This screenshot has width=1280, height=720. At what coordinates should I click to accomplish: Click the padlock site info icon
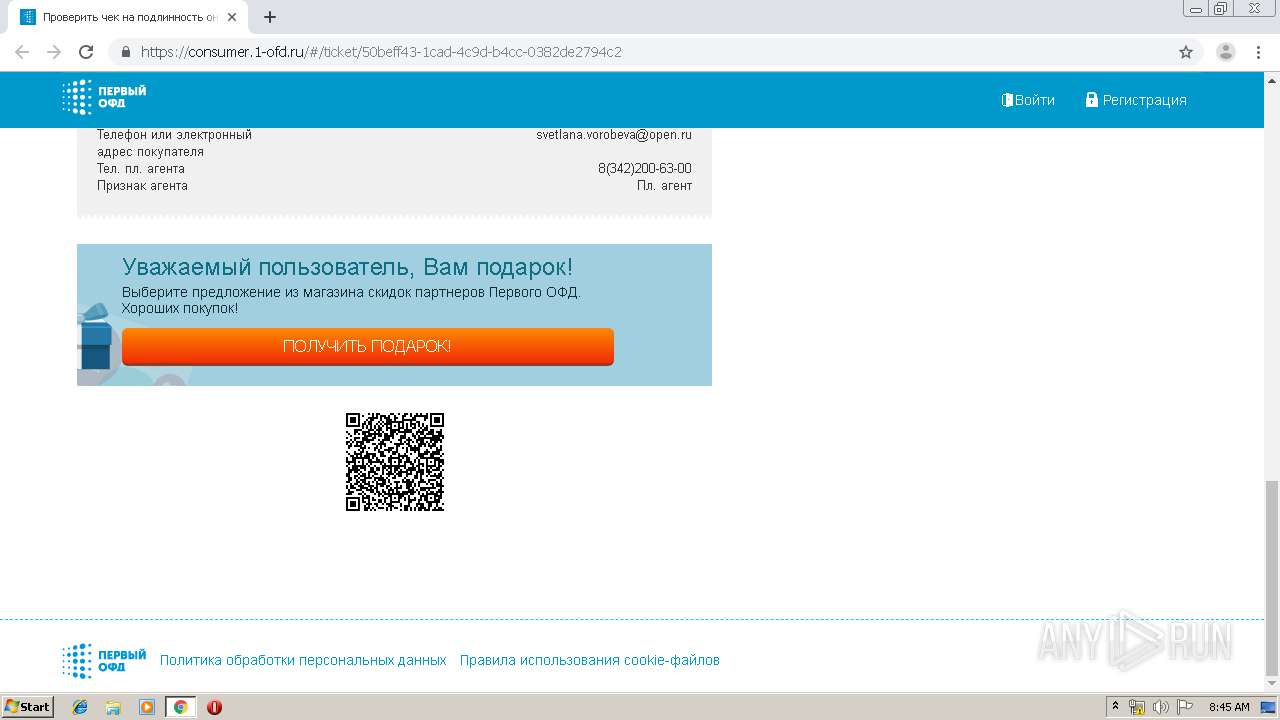pos(126,52)
